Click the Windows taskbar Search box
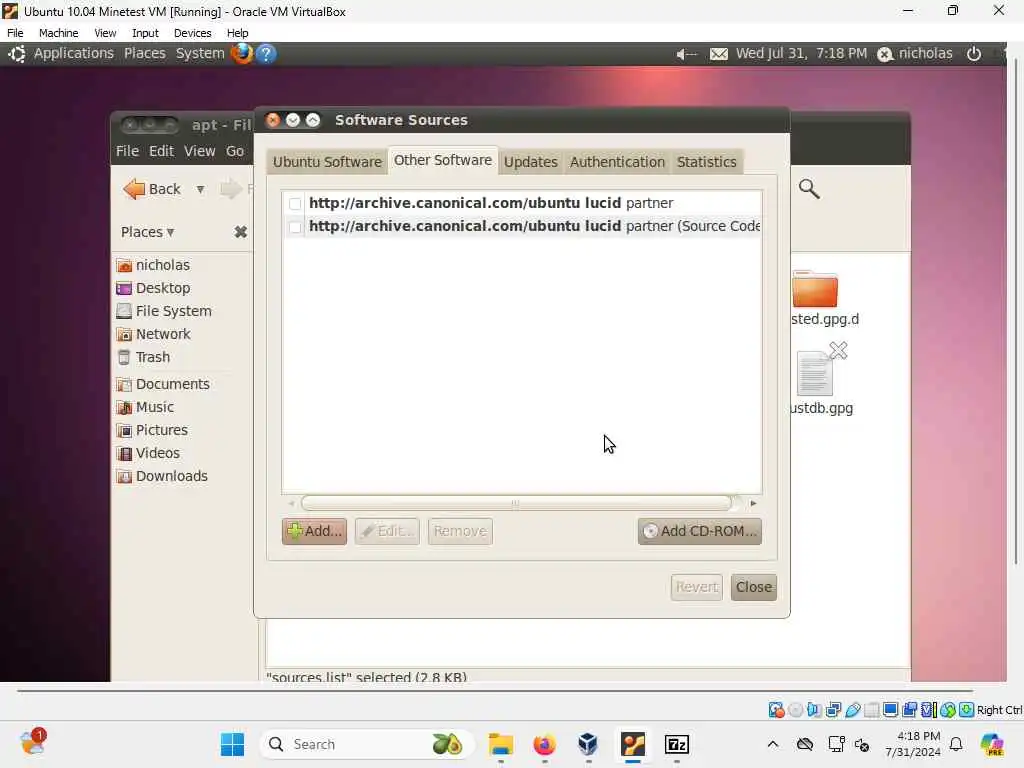 [367, 744]
